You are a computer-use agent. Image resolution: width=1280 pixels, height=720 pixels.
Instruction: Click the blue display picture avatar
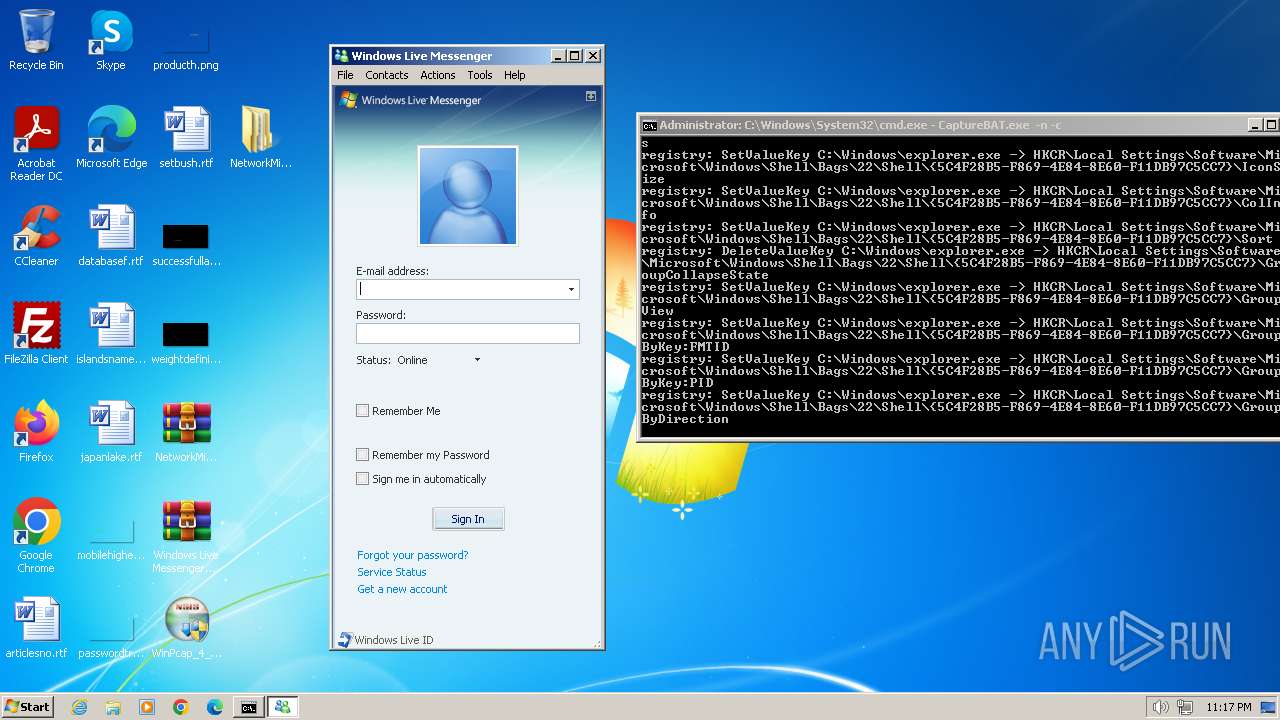coord(467,195)
